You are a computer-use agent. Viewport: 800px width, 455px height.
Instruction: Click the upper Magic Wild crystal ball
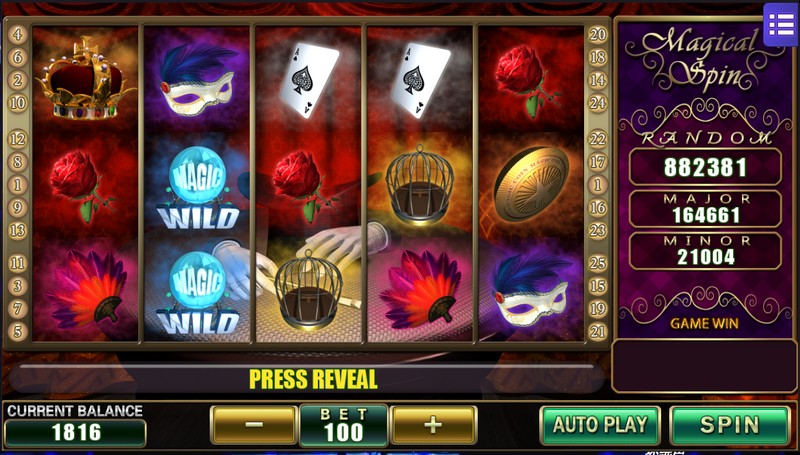pos(197,188)
